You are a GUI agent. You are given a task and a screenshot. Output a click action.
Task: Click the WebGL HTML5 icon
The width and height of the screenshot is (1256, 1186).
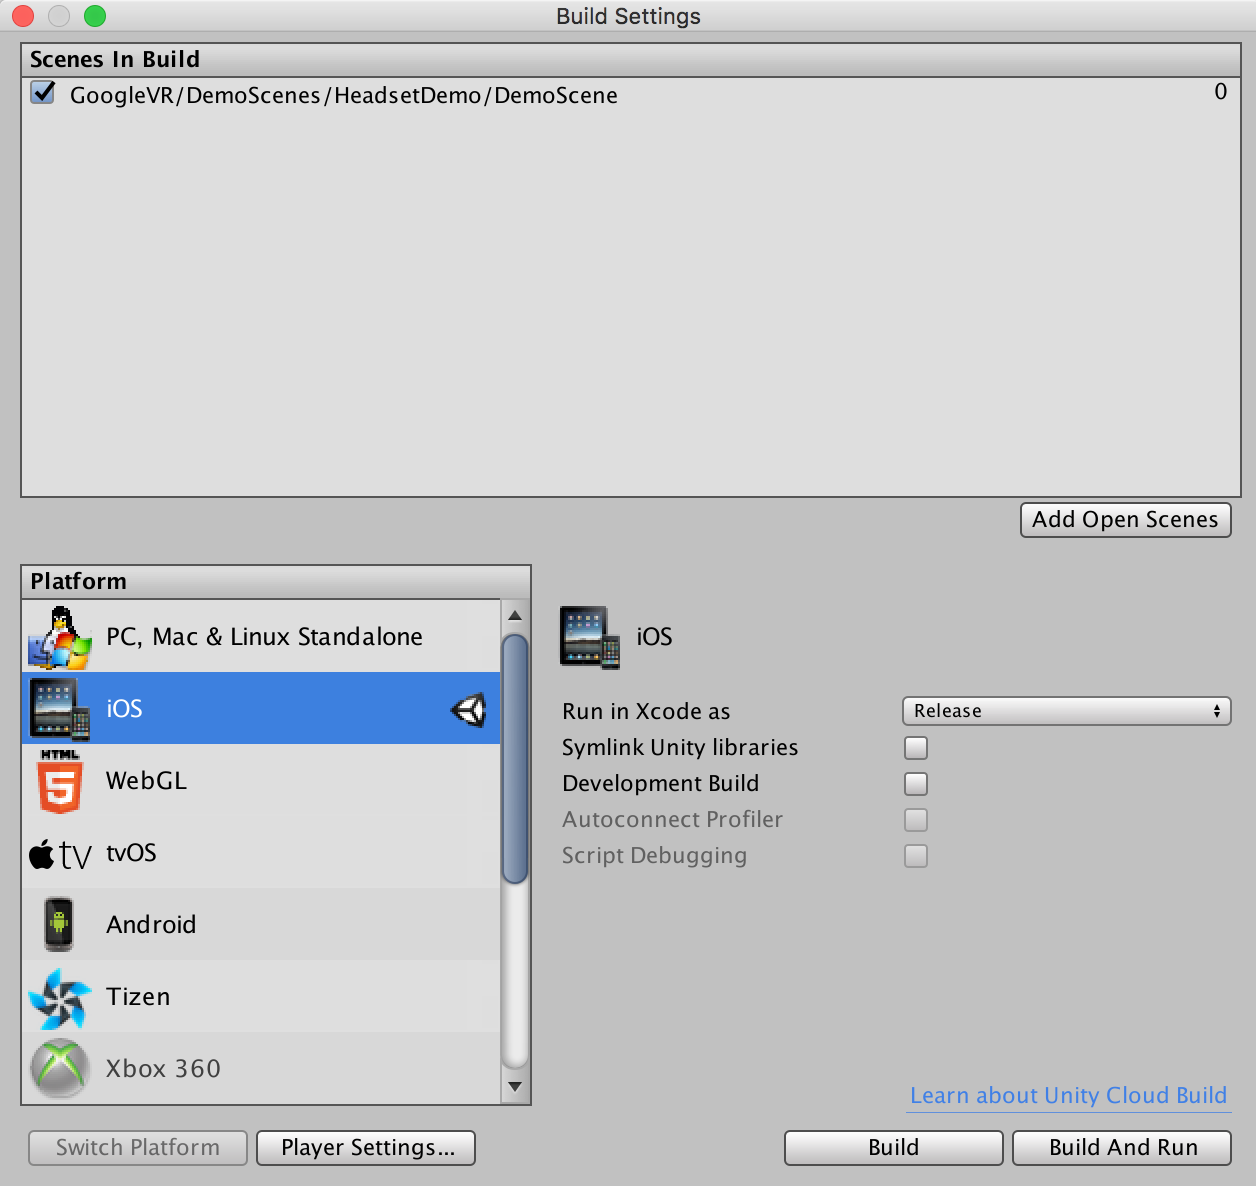59,781
